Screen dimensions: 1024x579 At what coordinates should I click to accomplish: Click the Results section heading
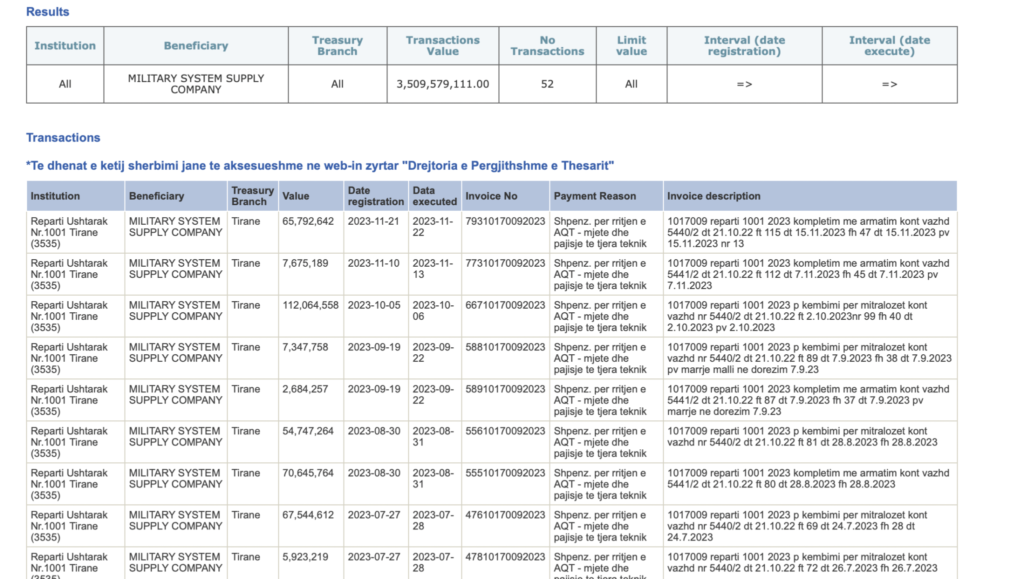(48, 12)
